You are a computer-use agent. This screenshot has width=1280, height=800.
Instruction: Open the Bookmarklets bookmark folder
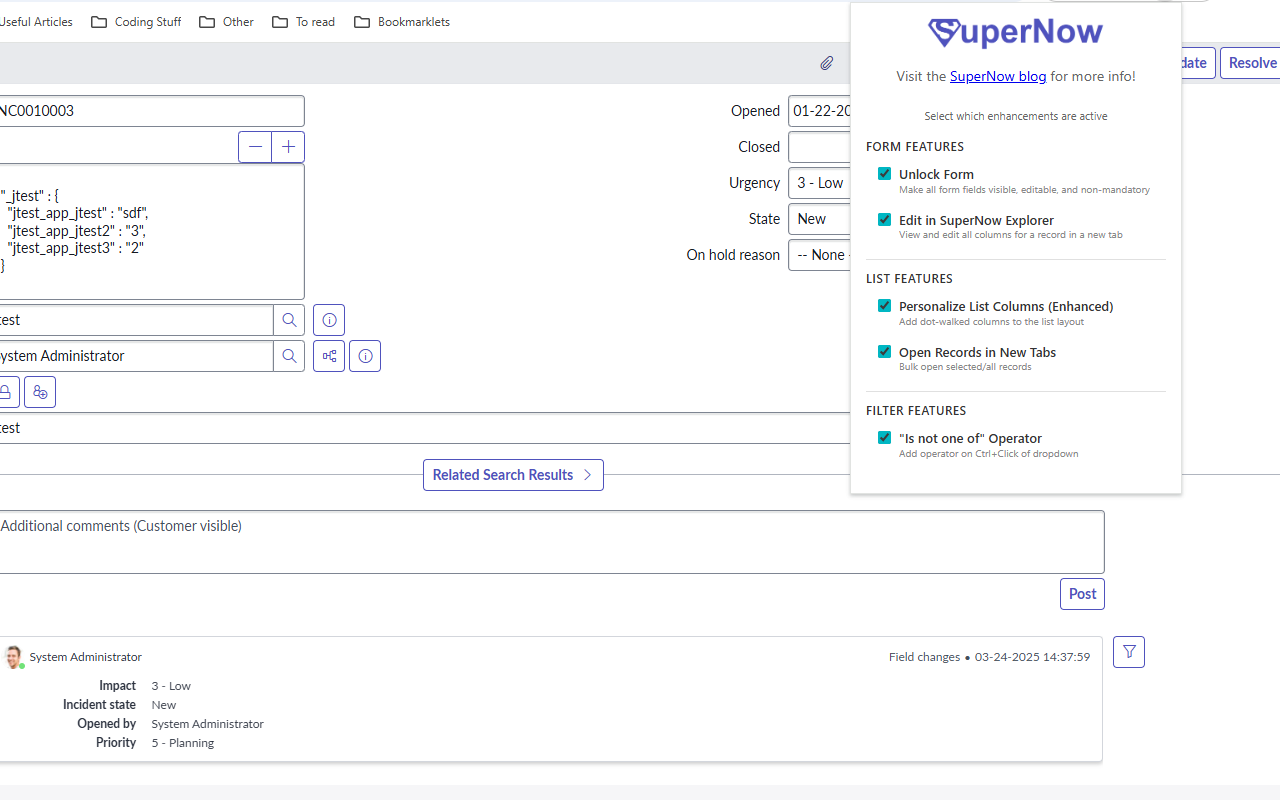point(402,22)
